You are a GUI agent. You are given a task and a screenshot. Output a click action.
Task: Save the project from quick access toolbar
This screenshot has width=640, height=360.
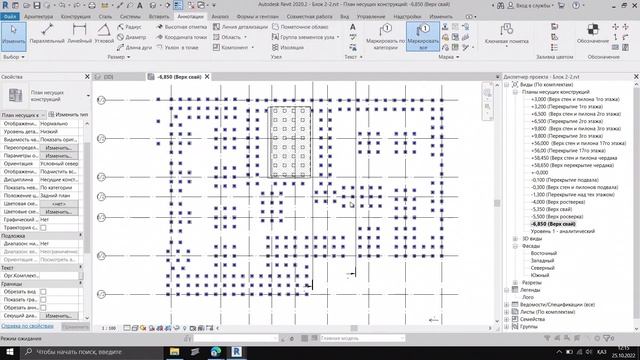click(x=37, y=5)
